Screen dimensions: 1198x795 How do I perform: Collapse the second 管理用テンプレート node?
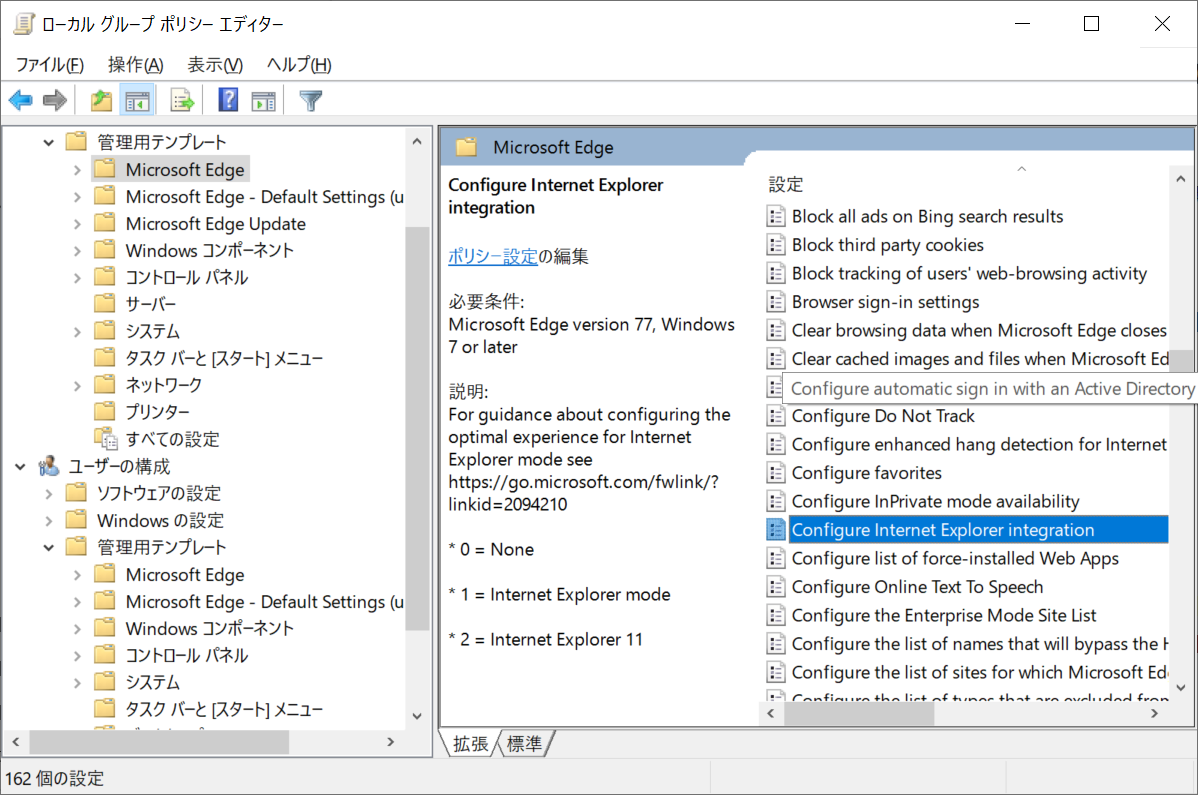pos(49,548)
